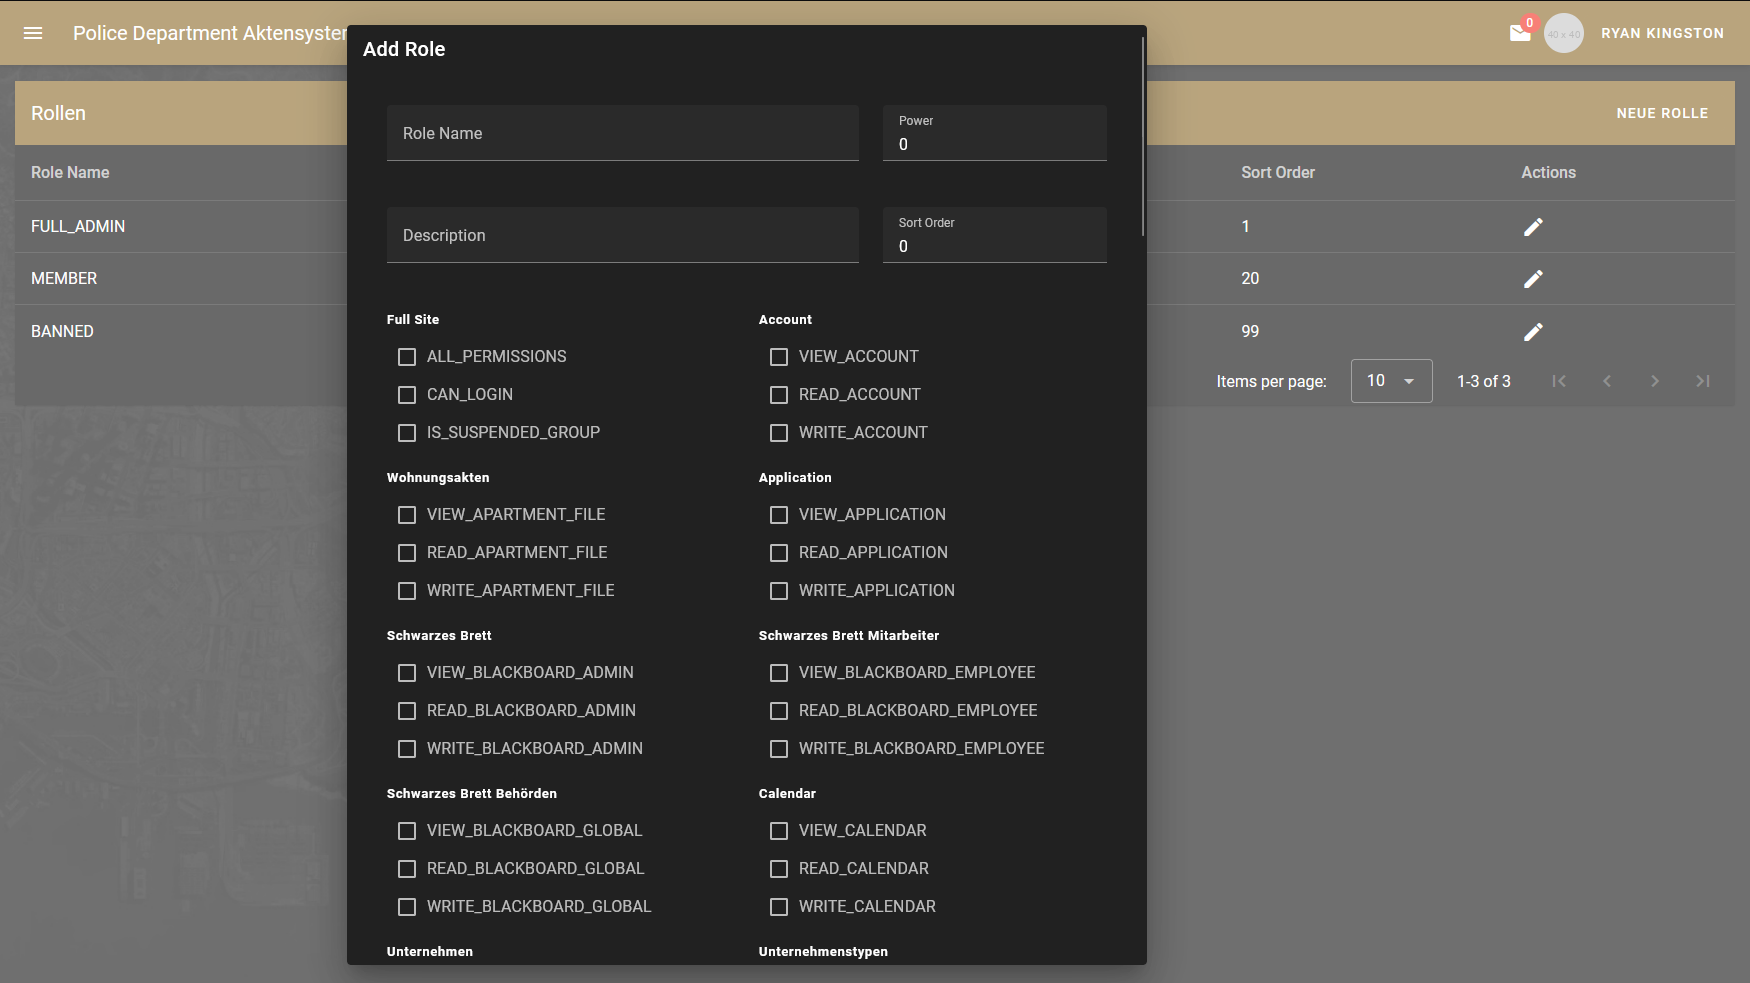
Task: Click sort order value 99
Action: (x=1250, y=332)
